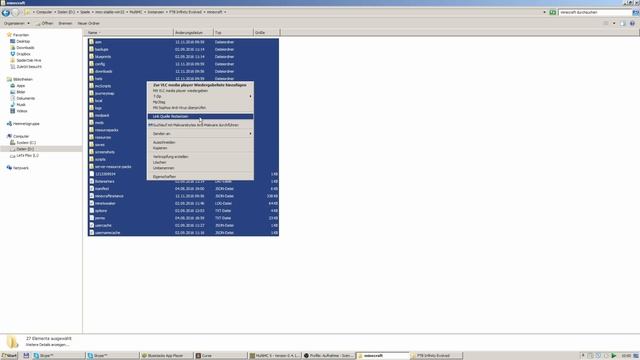Image resolution: width=640 pixels, height=360 pixels.
Task: Select Daten (D:) drive in sidebar
Action: 25,149
